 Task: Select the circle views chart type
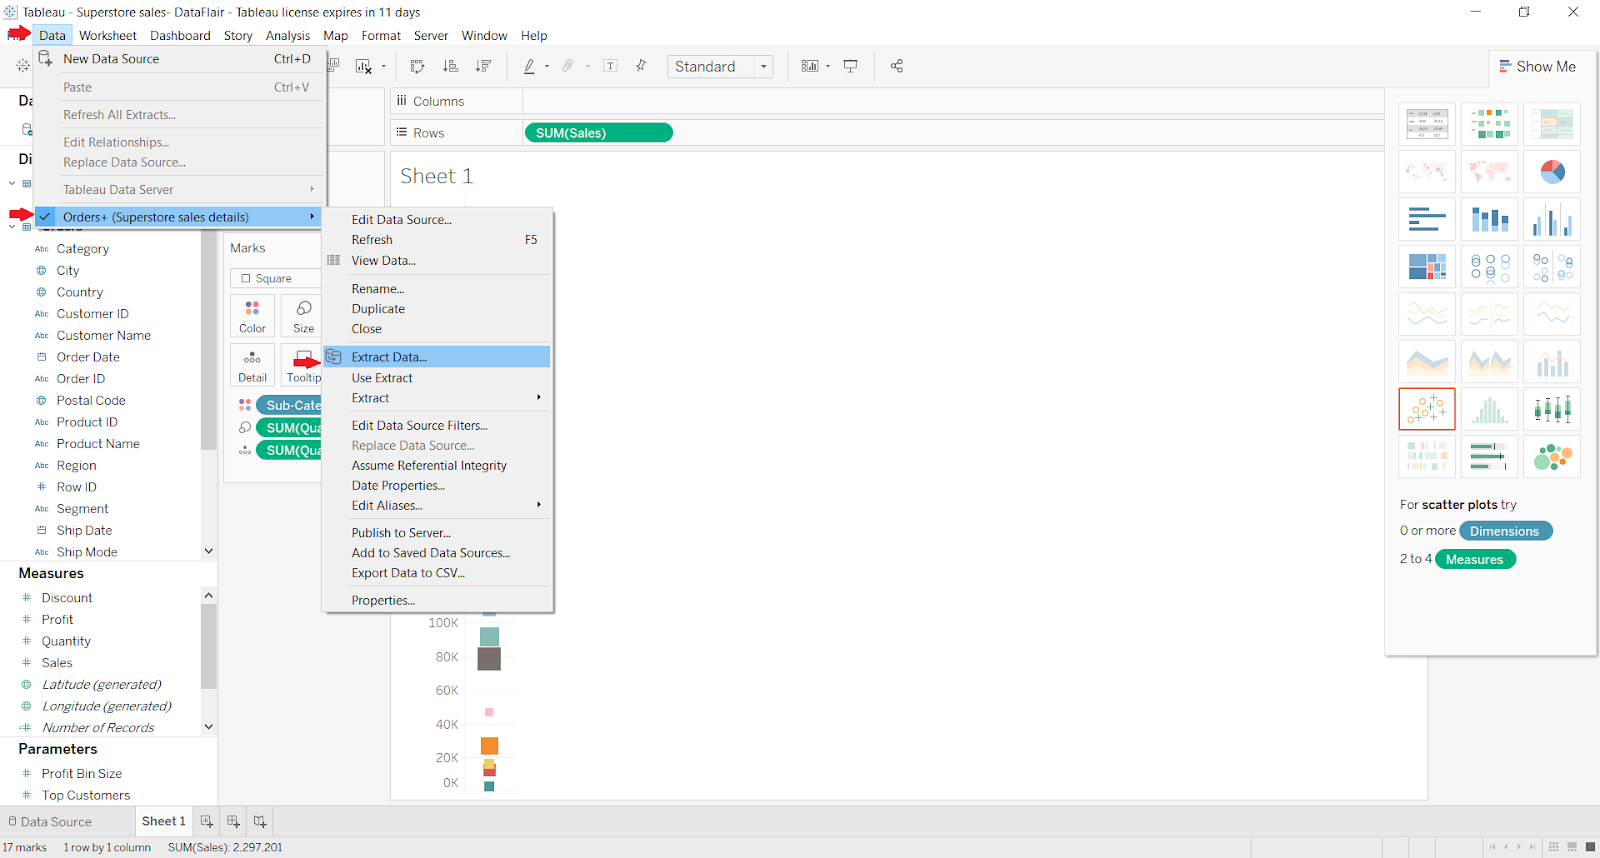[x=1490, y=267]
